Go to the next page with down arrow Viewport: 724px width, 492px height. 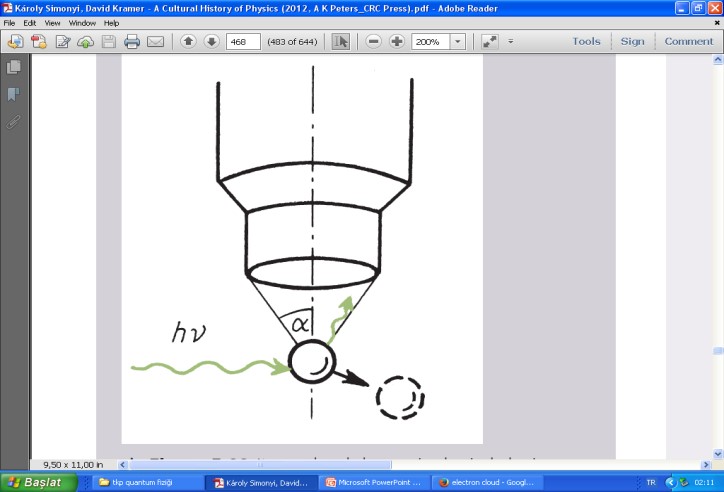tap(211, 42)
